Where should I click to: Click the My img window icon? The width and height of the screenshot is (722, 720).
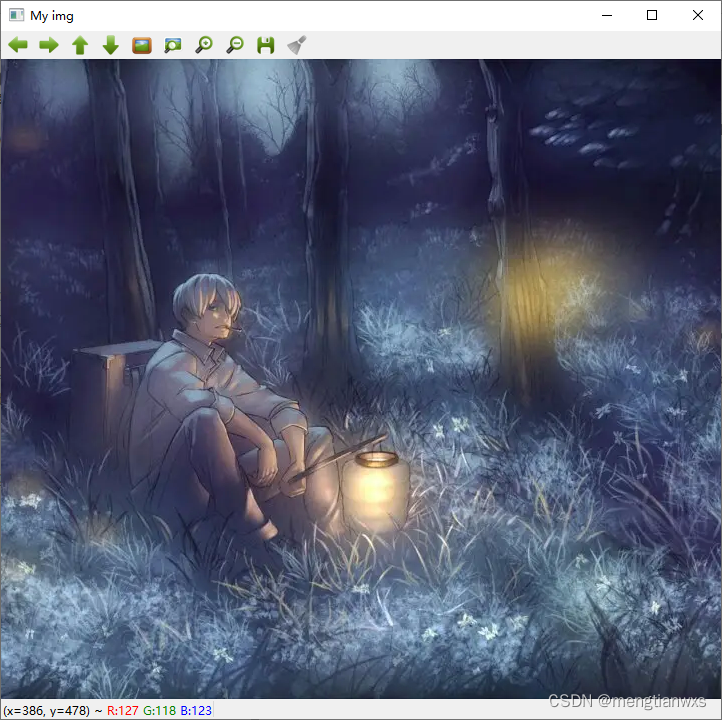pos(16,15)
